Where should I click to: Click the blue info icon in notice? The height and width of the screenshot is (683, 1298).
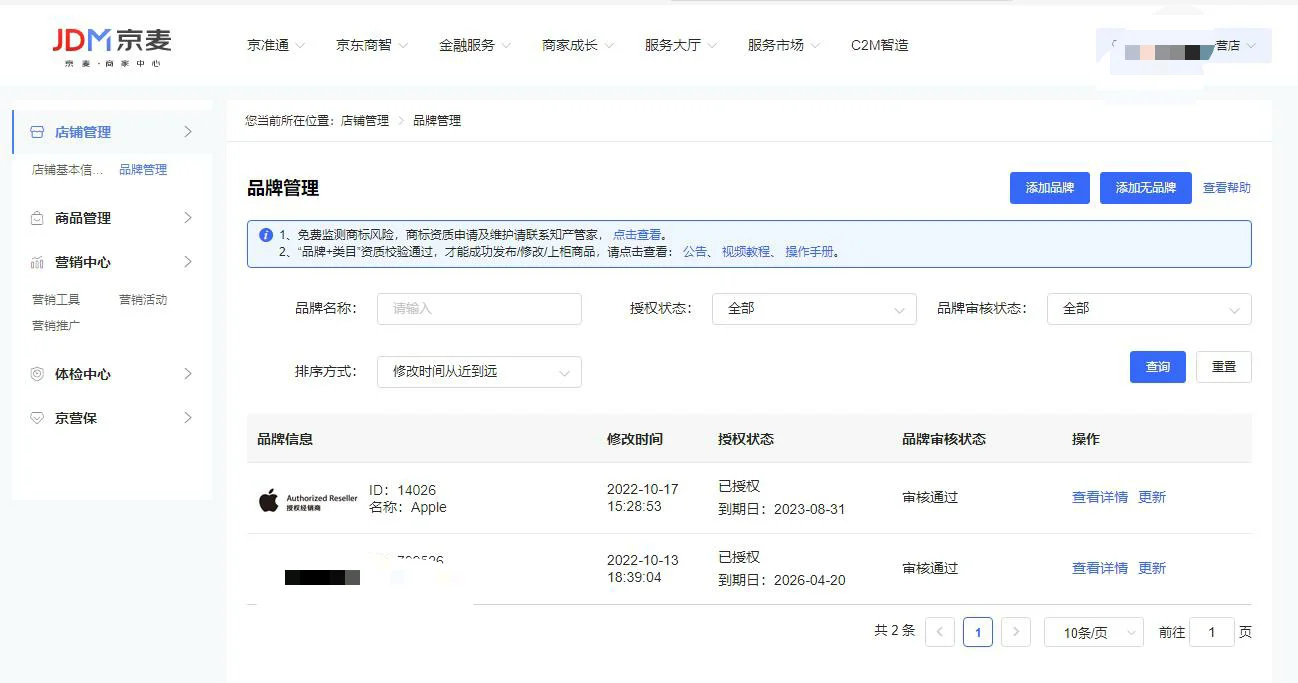266,235
